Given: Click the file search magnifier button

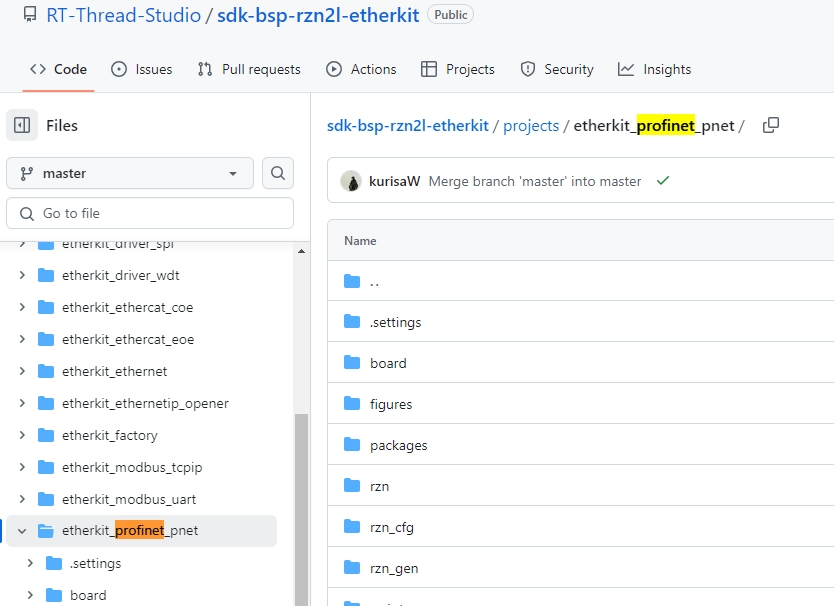Looking at the screenshot, I should 278,173.
